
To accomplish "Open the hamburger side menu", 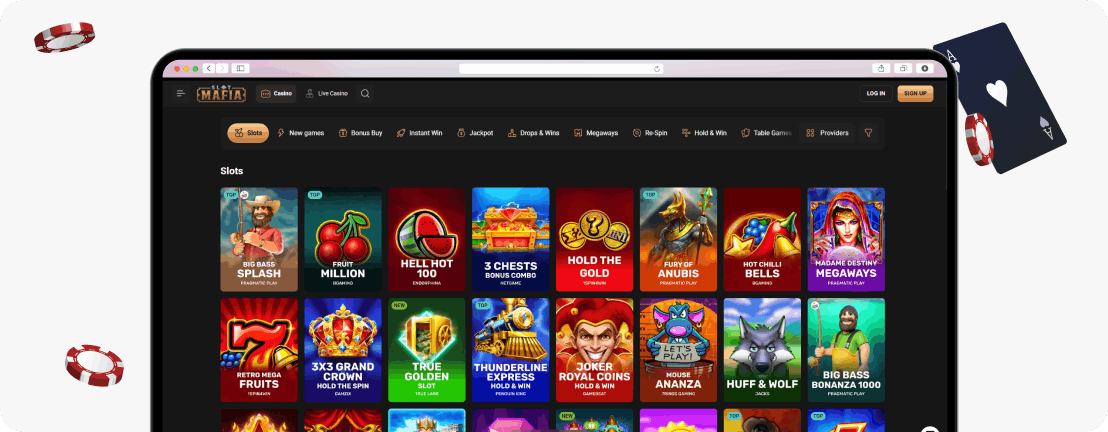I will click(181, 93).
